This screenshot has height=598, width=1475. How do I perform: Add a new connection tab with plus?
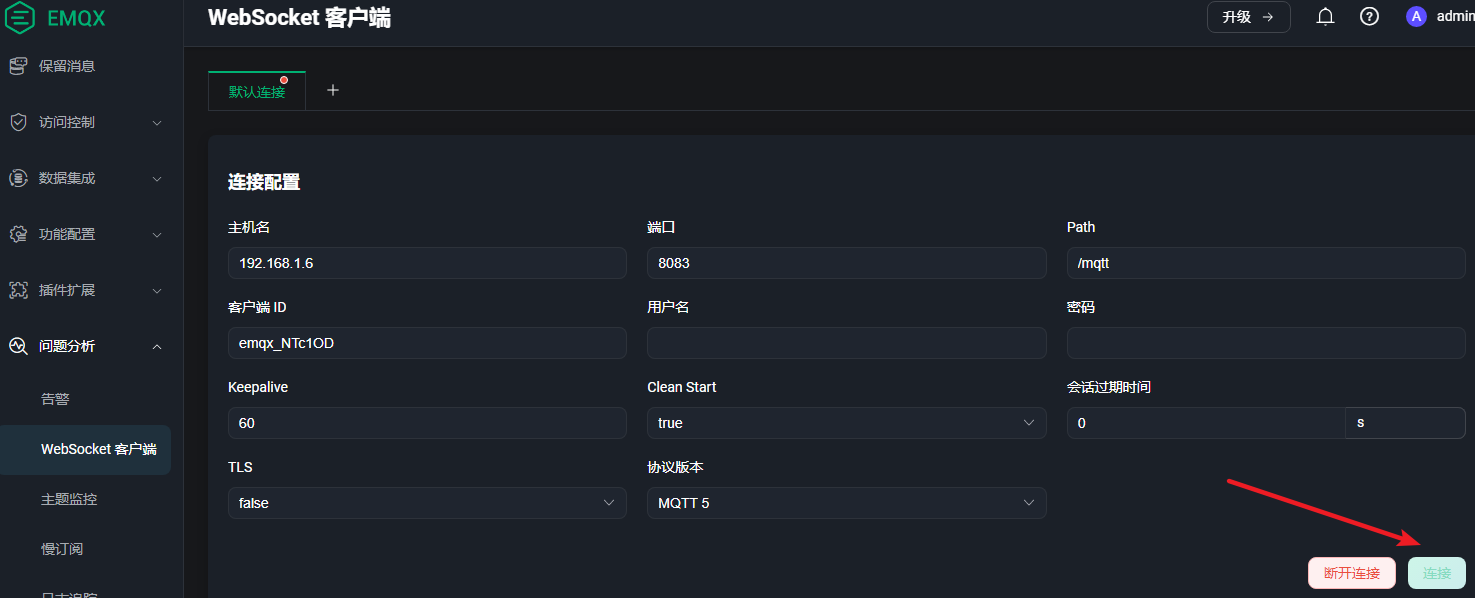[333, 90]
